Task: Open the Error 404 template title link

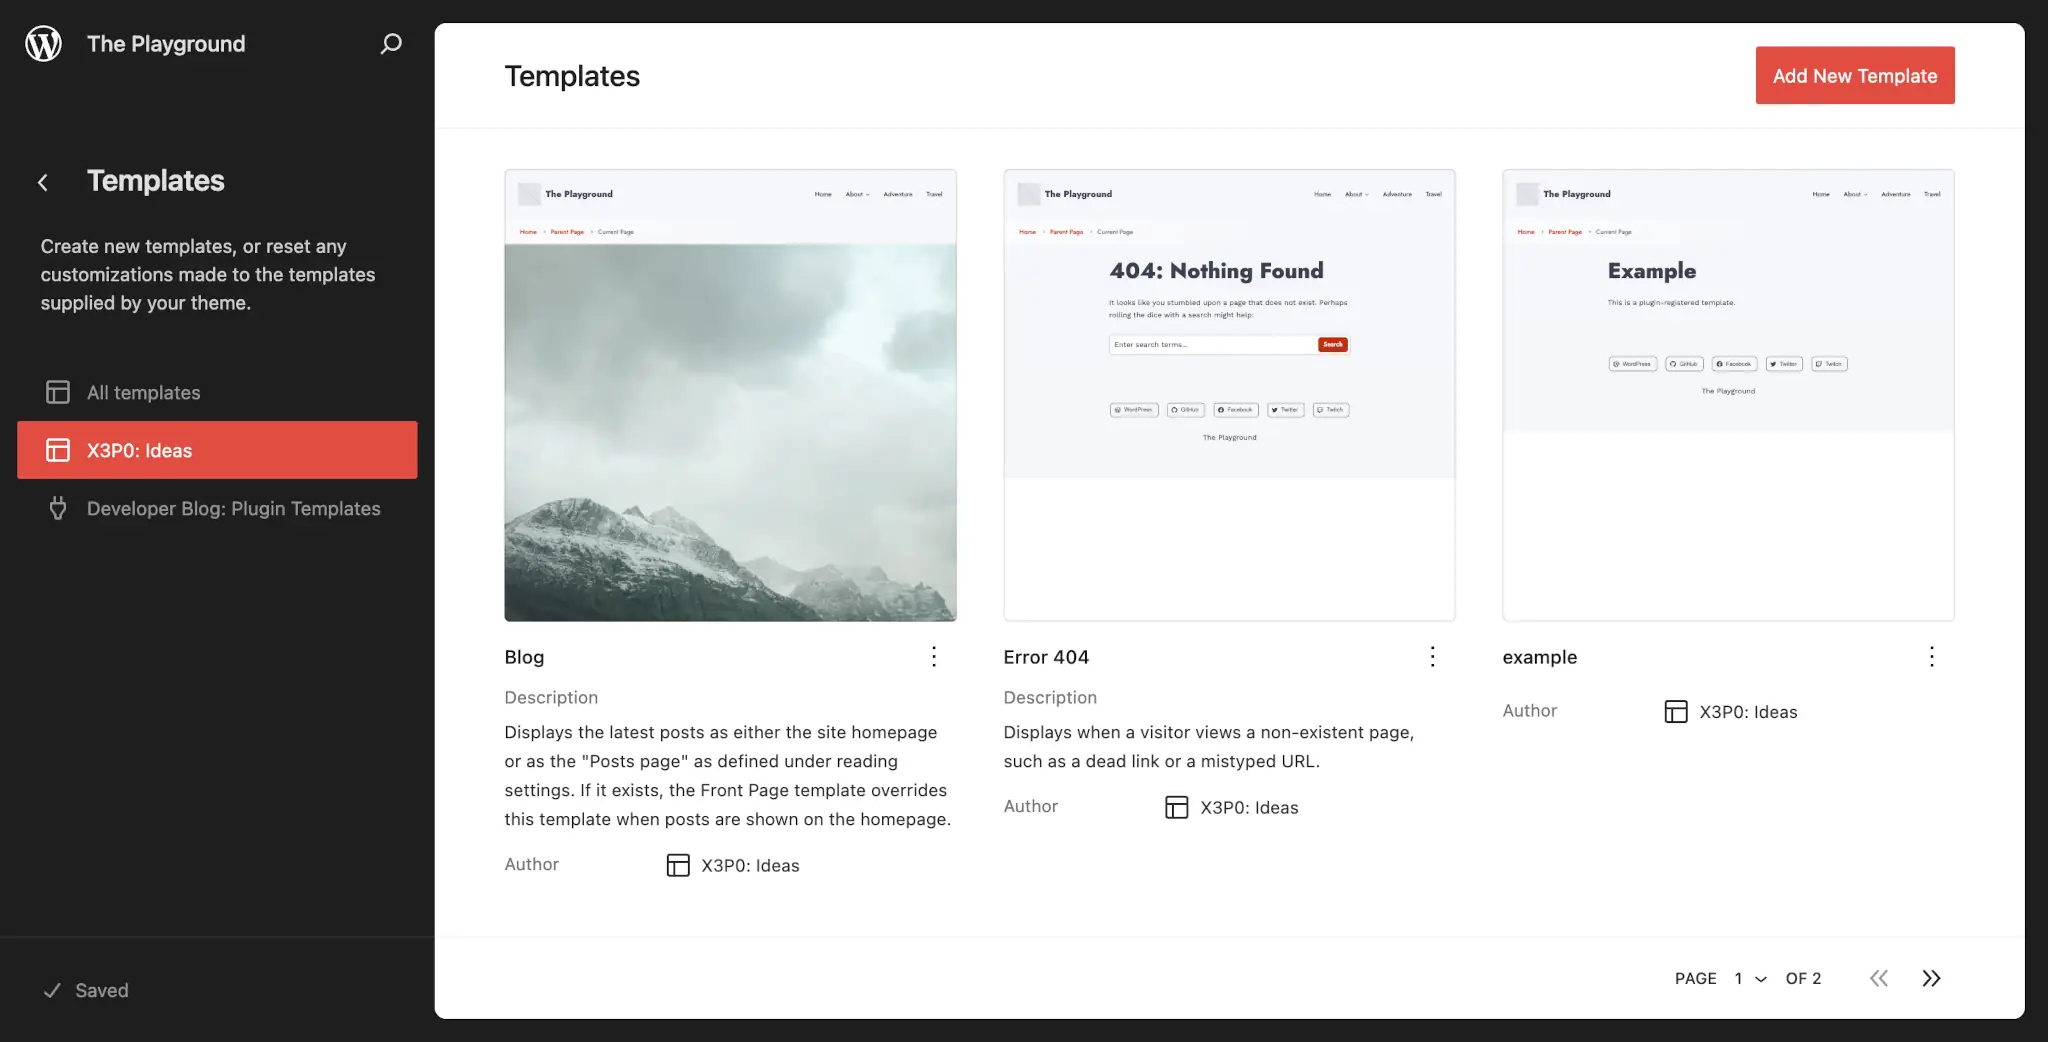Action: point(1046,657)
